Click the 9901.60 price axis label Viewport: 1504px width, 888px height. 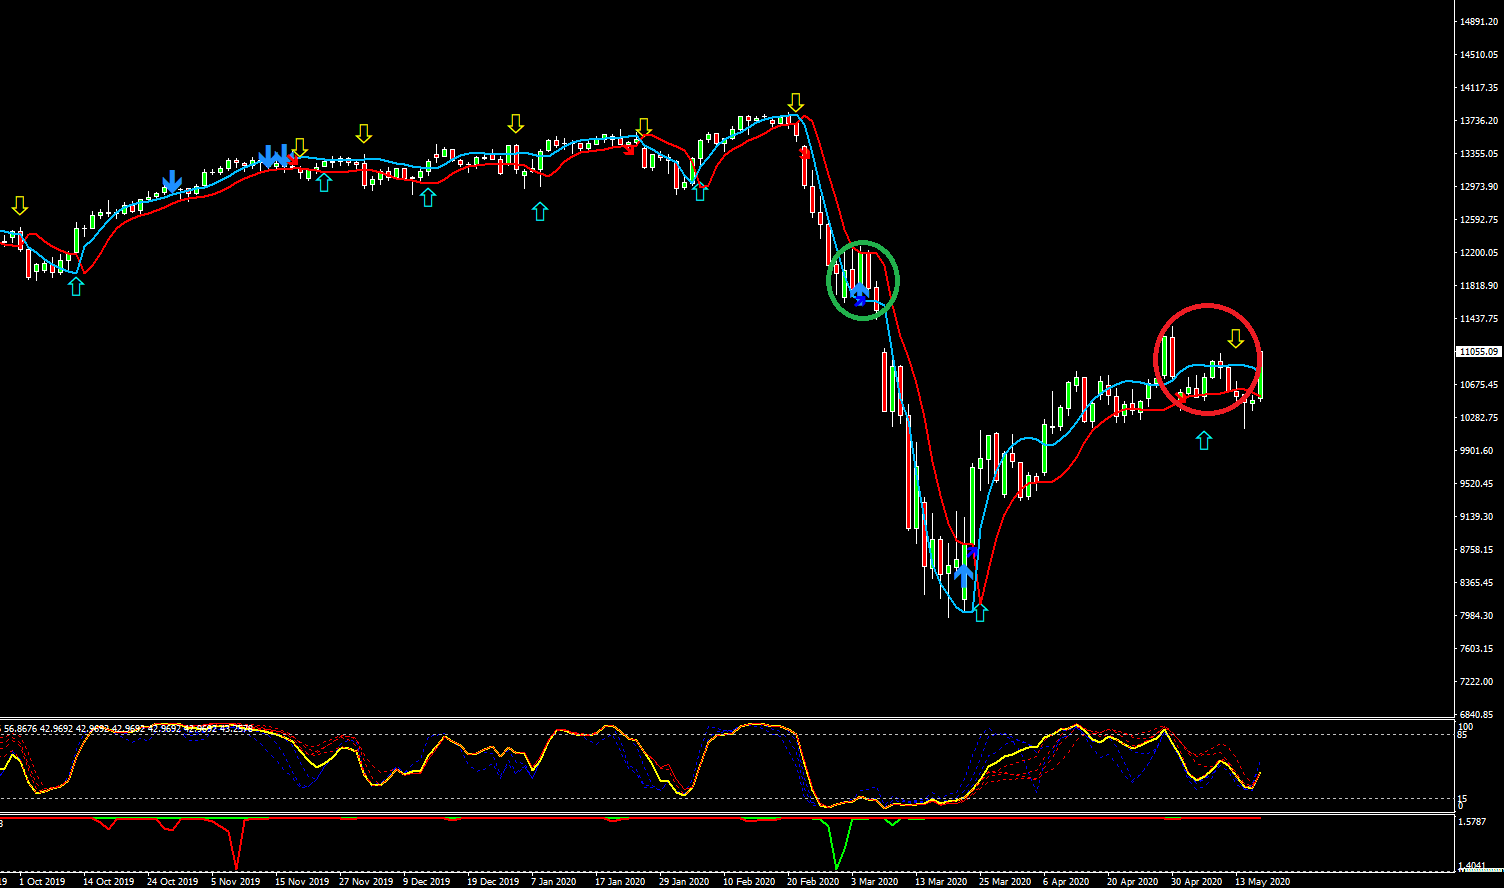[1477, 451]
